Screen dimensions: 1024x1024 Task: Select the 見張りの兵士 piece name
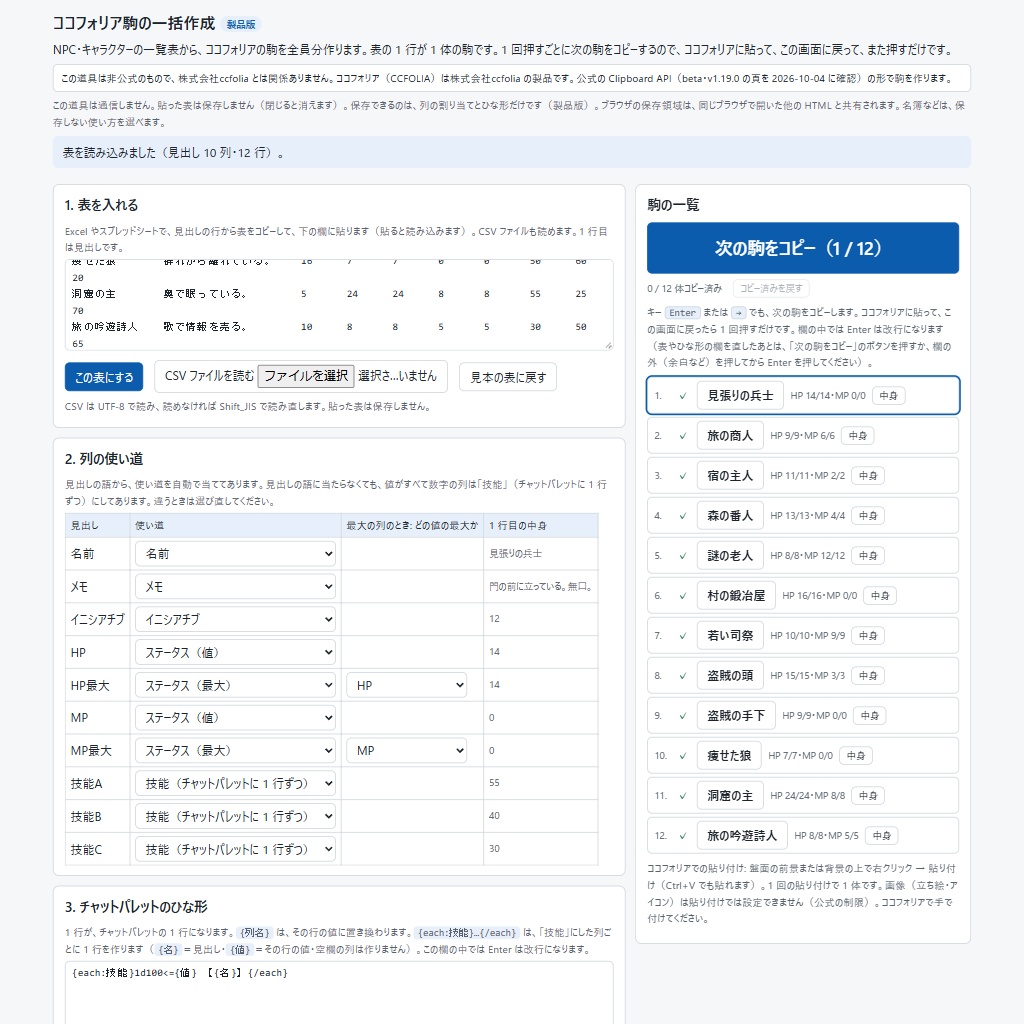(x=740, y=396)
